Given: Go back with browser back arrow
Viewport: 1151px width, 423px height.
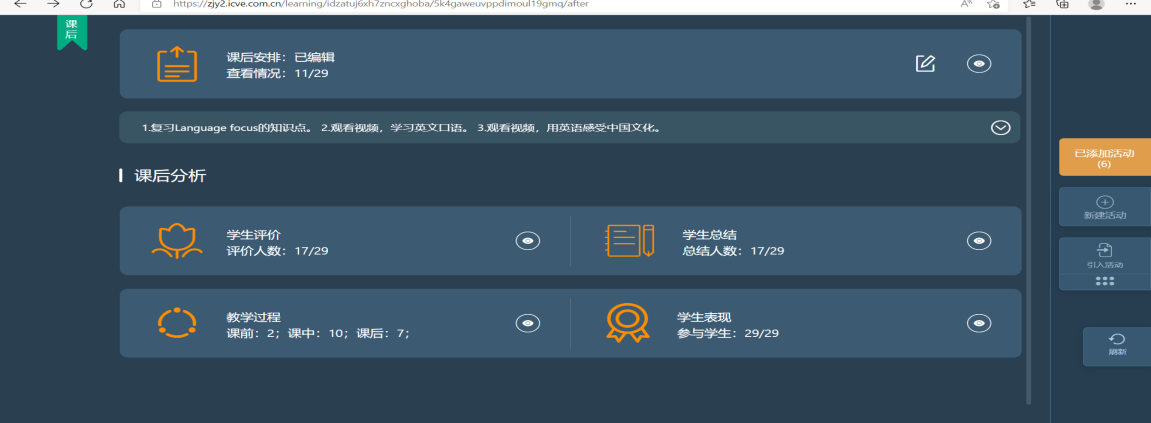Looking at the screenshot, I should click(x=21, y=4).
